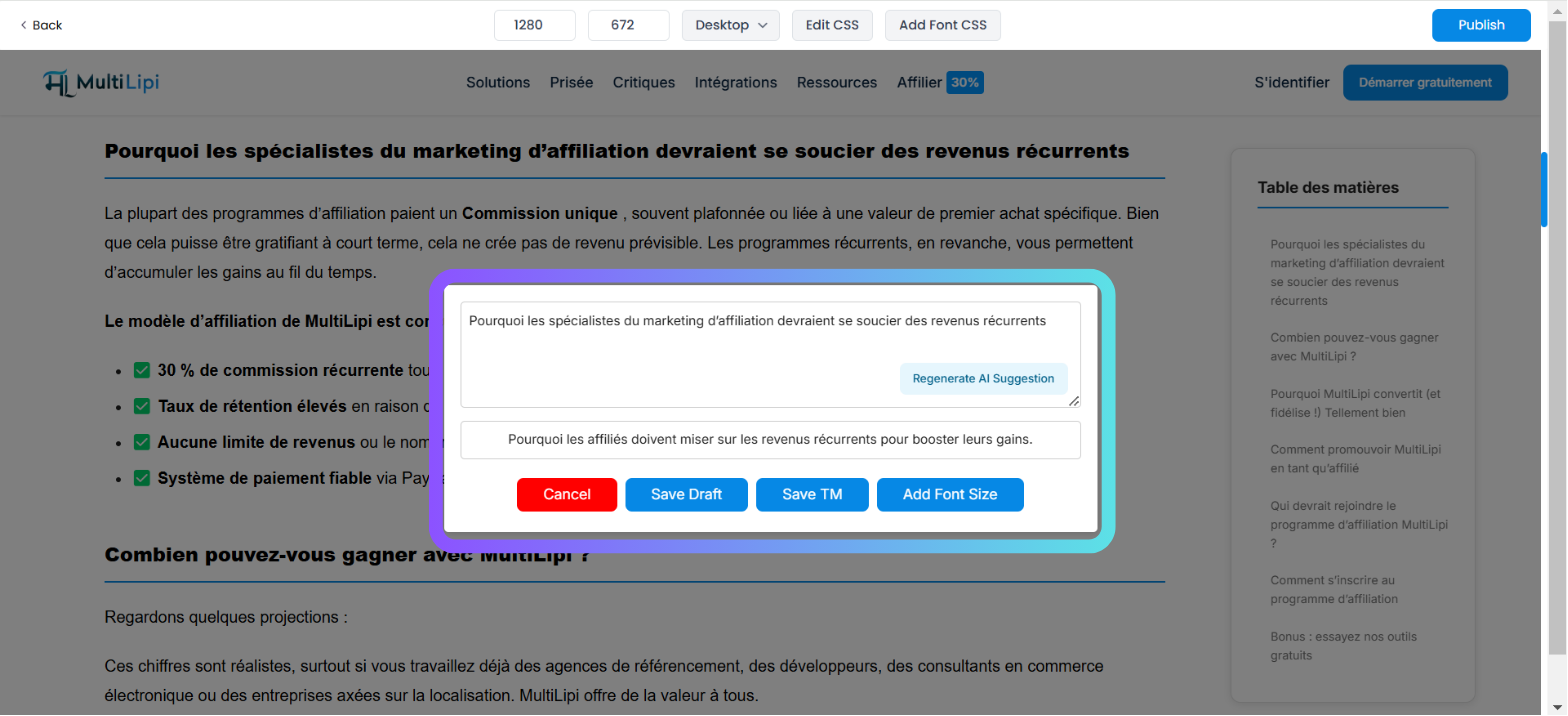Grab the textarea resize handle
The height and width of the screenshot is (716, 1568).
(x=1074, y=400)
